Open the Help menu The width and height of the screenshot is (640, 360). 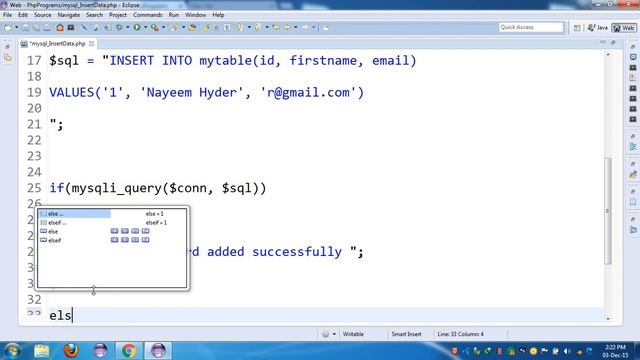click(218, 15)
